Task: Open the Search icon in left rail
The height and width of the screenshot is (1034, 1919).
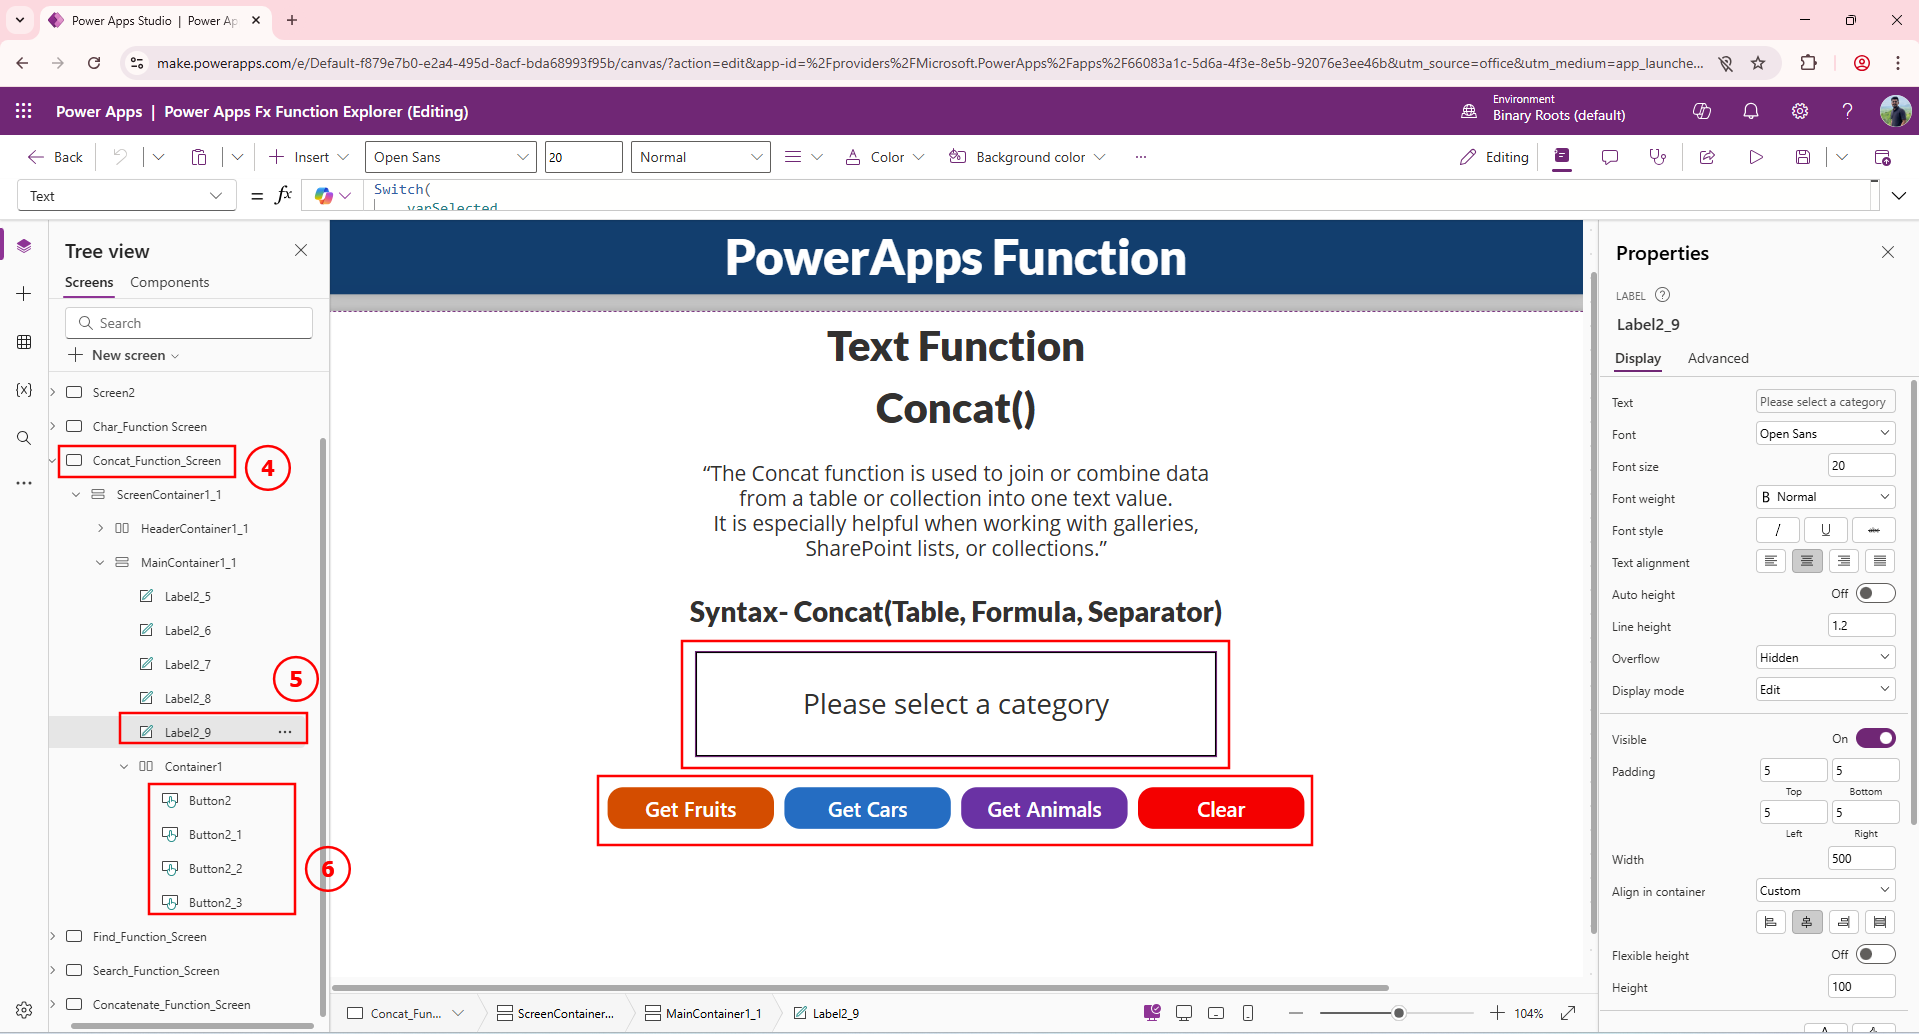Action: (24, 437)
